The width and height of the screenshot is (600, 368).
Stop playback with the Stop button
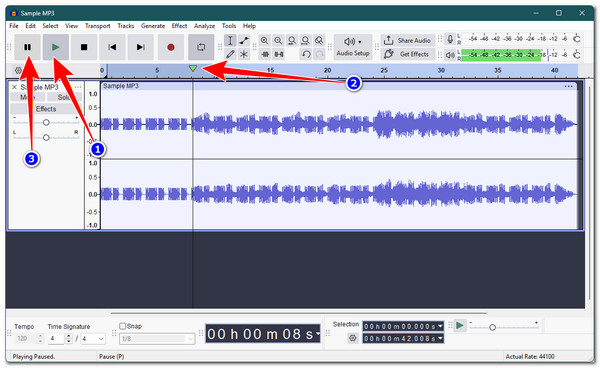click(x=84, y=47)
